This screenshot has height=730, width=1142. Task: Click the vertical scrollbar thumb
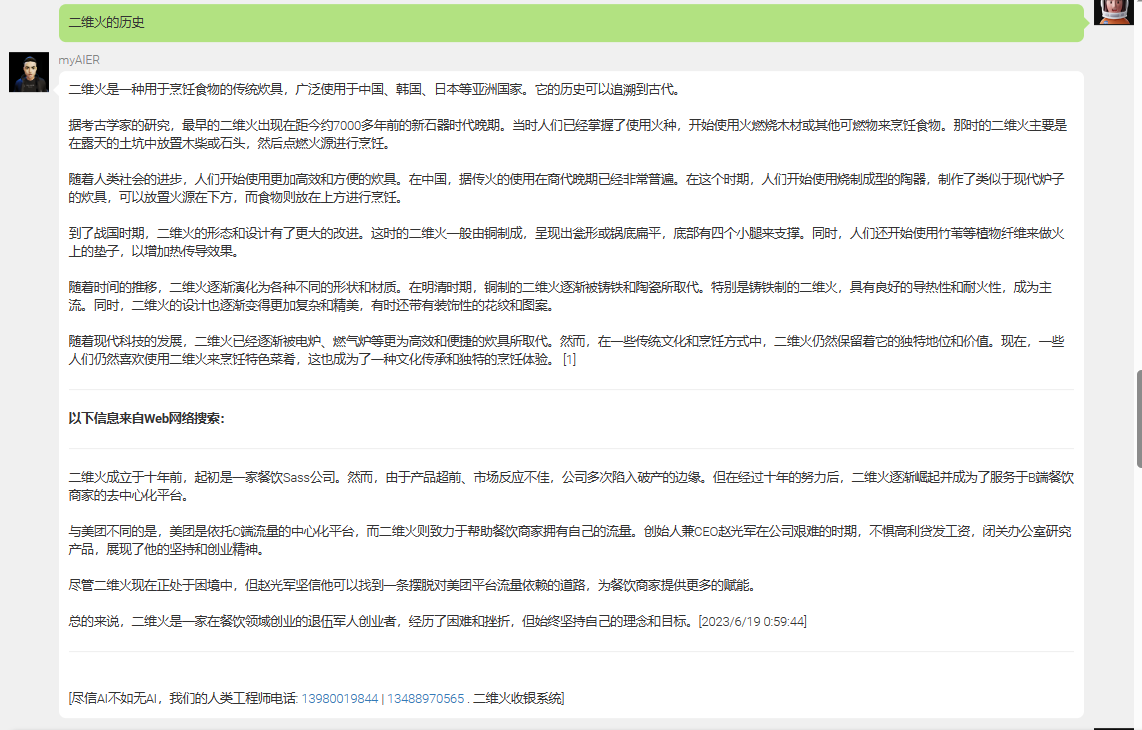coord(1138,419)
